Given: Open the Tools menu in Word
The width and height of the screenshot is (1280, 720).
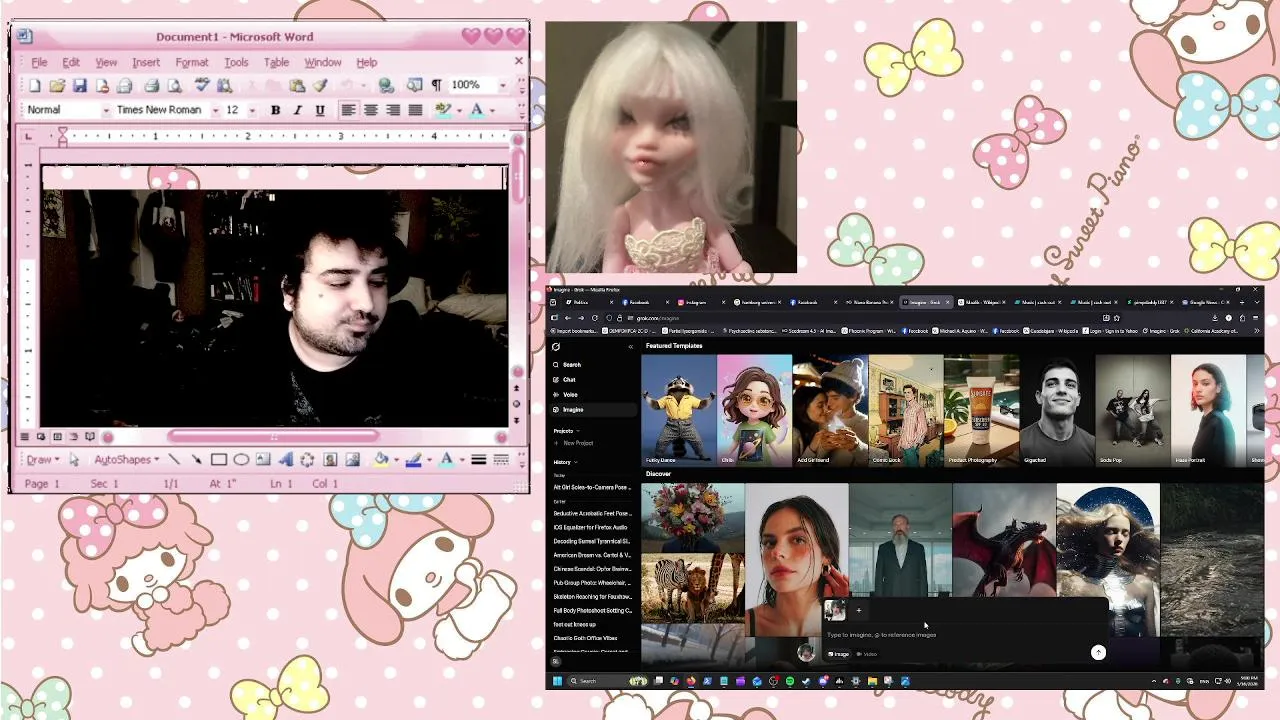Looking at the screenshot, I should click(236, 62).
